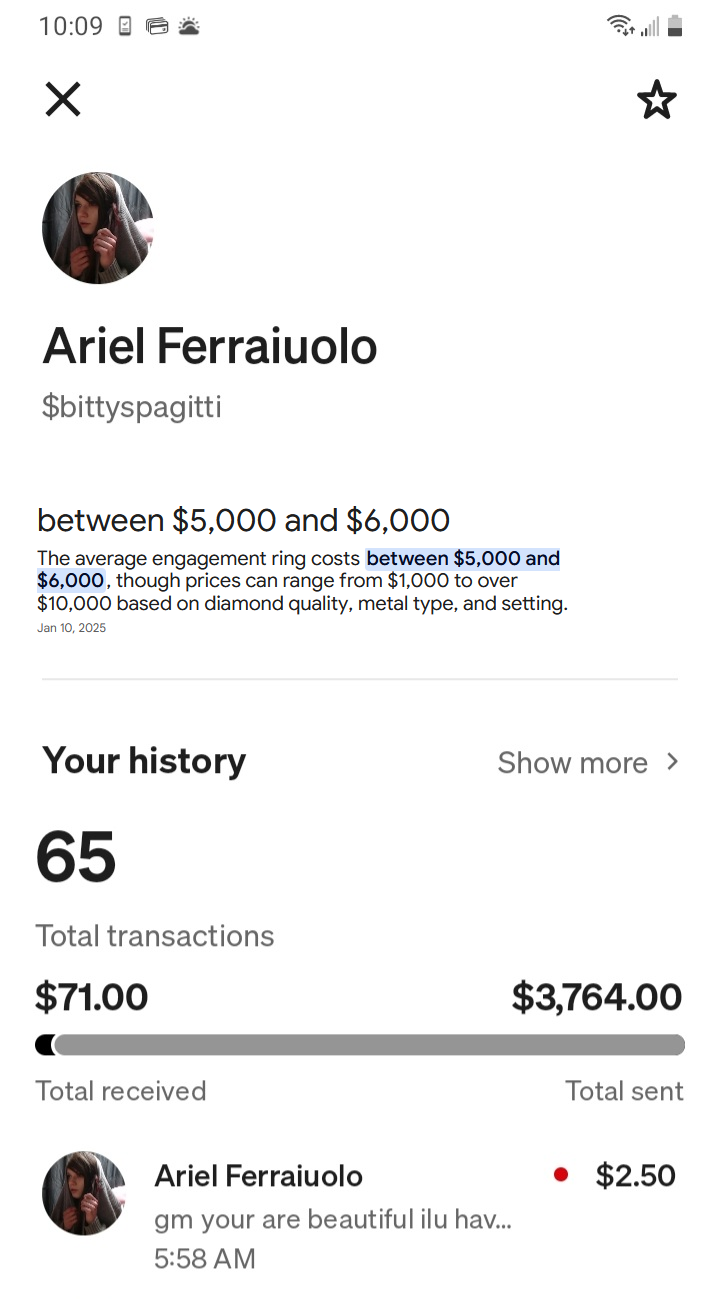720x1299 pixels.
Task: Expand history using the chevron arrow
Action: pos(673,762)
